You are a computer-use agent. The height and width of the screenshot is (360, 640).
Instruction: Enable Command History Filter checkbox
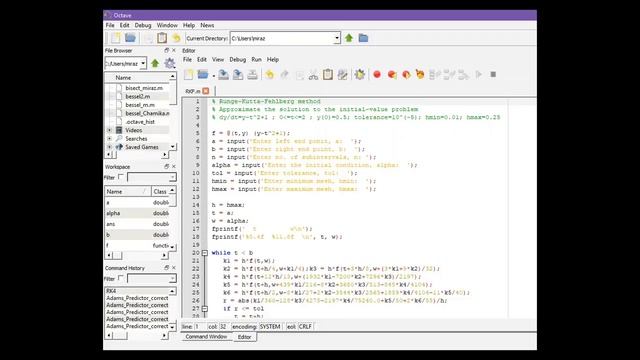(x=121, y=278)
